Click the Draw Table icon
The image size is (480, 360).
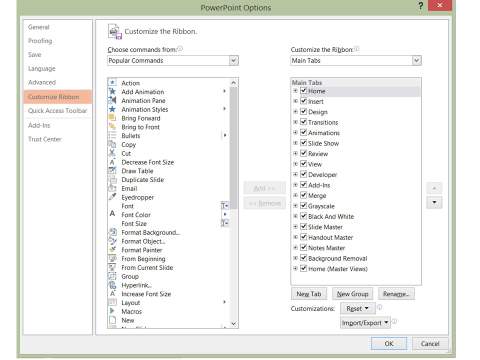(112, 170)
